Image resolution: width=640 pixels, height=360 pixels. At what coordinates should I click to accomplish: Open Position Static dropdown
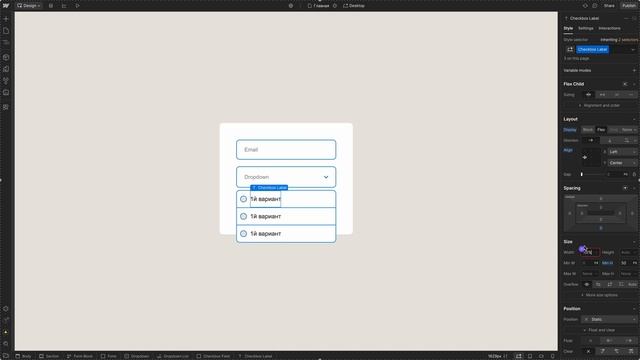point(609,319)
